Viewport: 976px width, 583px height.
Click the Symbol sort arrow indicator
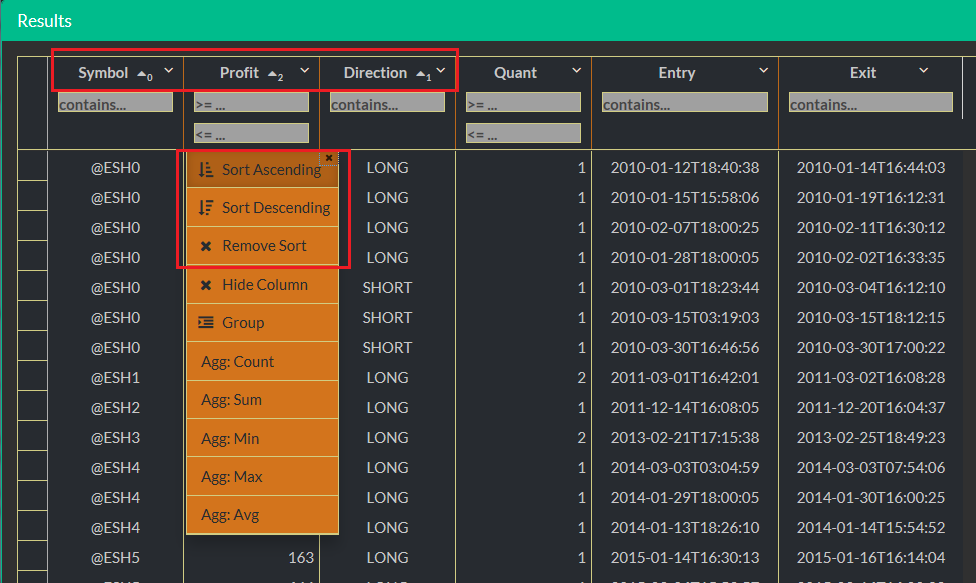click(144, 75)
